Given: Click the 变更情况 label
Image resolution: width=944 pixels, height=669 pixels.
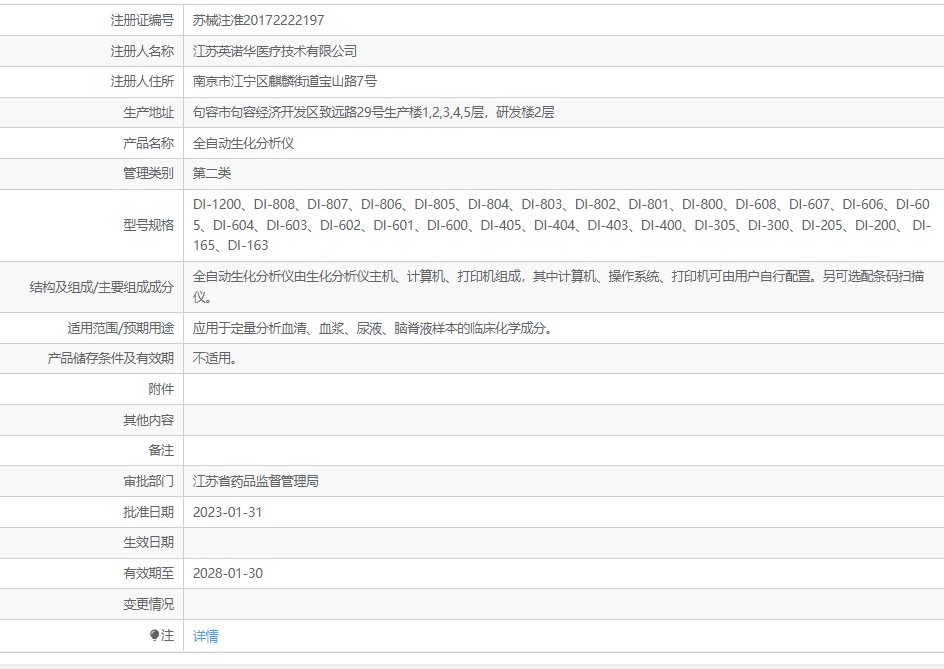Looking at the screenshot, I should tap(149, 604).
